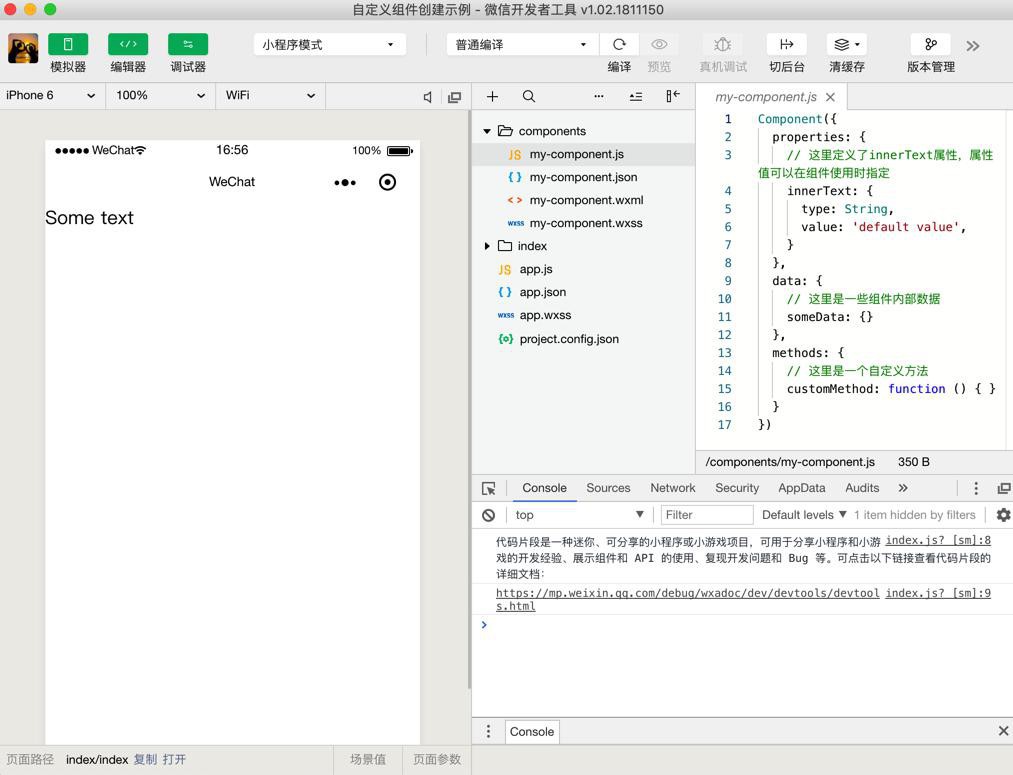
Task: Switch to the Security tab
Action: [x=736, y=488]
